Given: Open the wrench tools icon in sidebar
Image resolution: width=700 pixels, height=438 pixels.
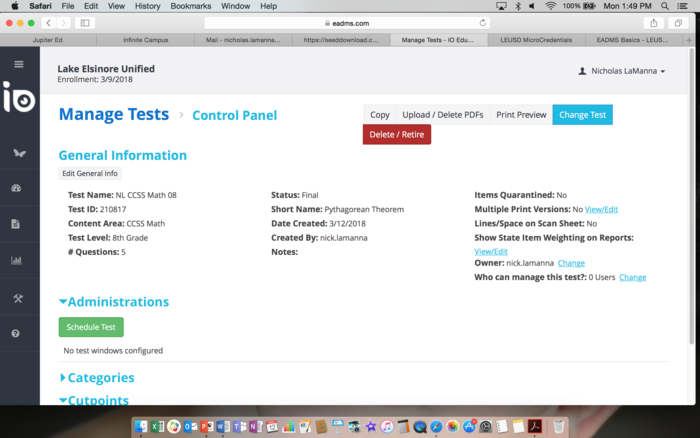Looking at the screenshot, I should 17,298.
